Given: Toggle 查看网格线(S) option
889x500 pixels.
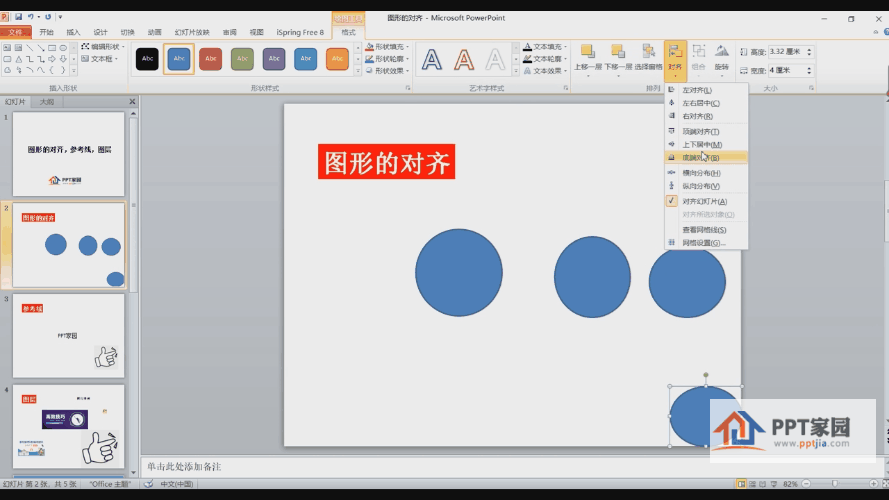Looking at the screenshot, I should point(706,229).
